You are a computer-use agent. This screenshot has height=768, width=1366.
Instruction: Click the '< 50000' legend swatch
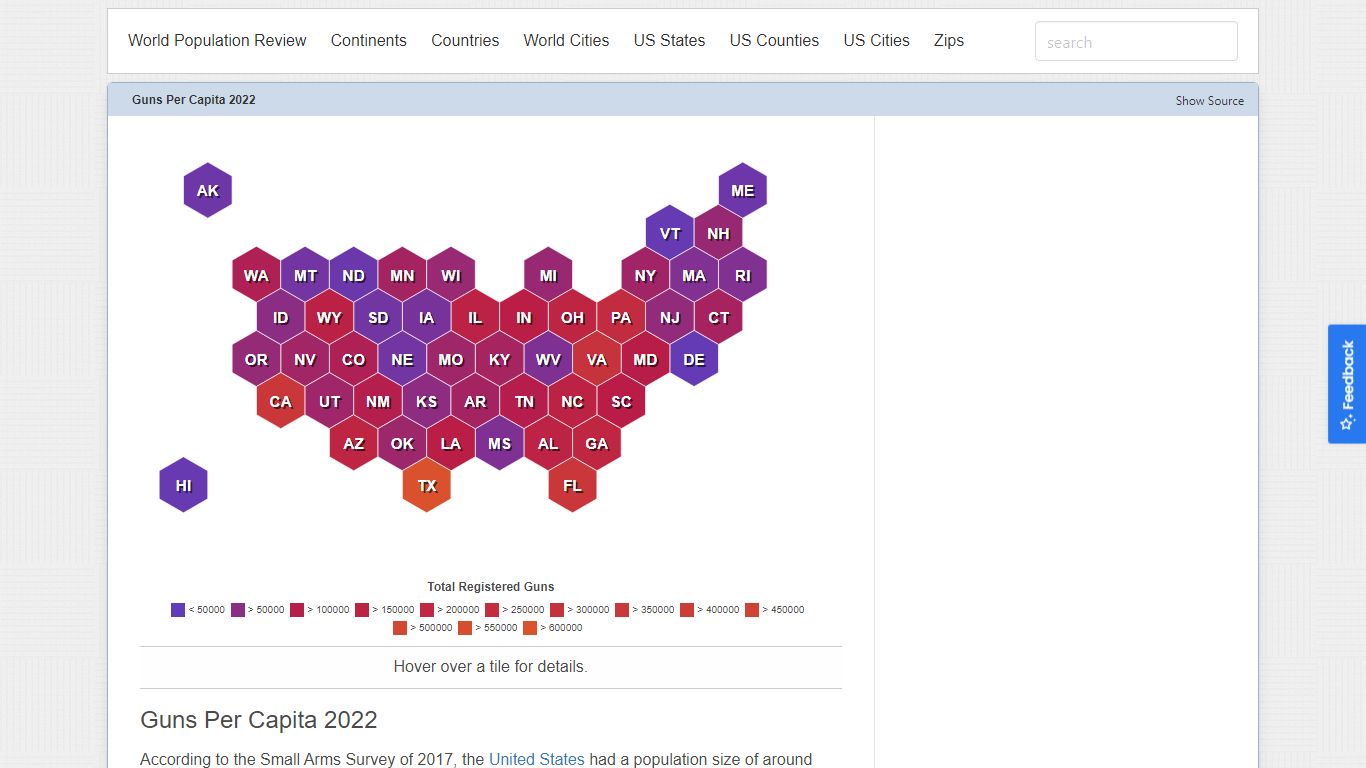178,610
